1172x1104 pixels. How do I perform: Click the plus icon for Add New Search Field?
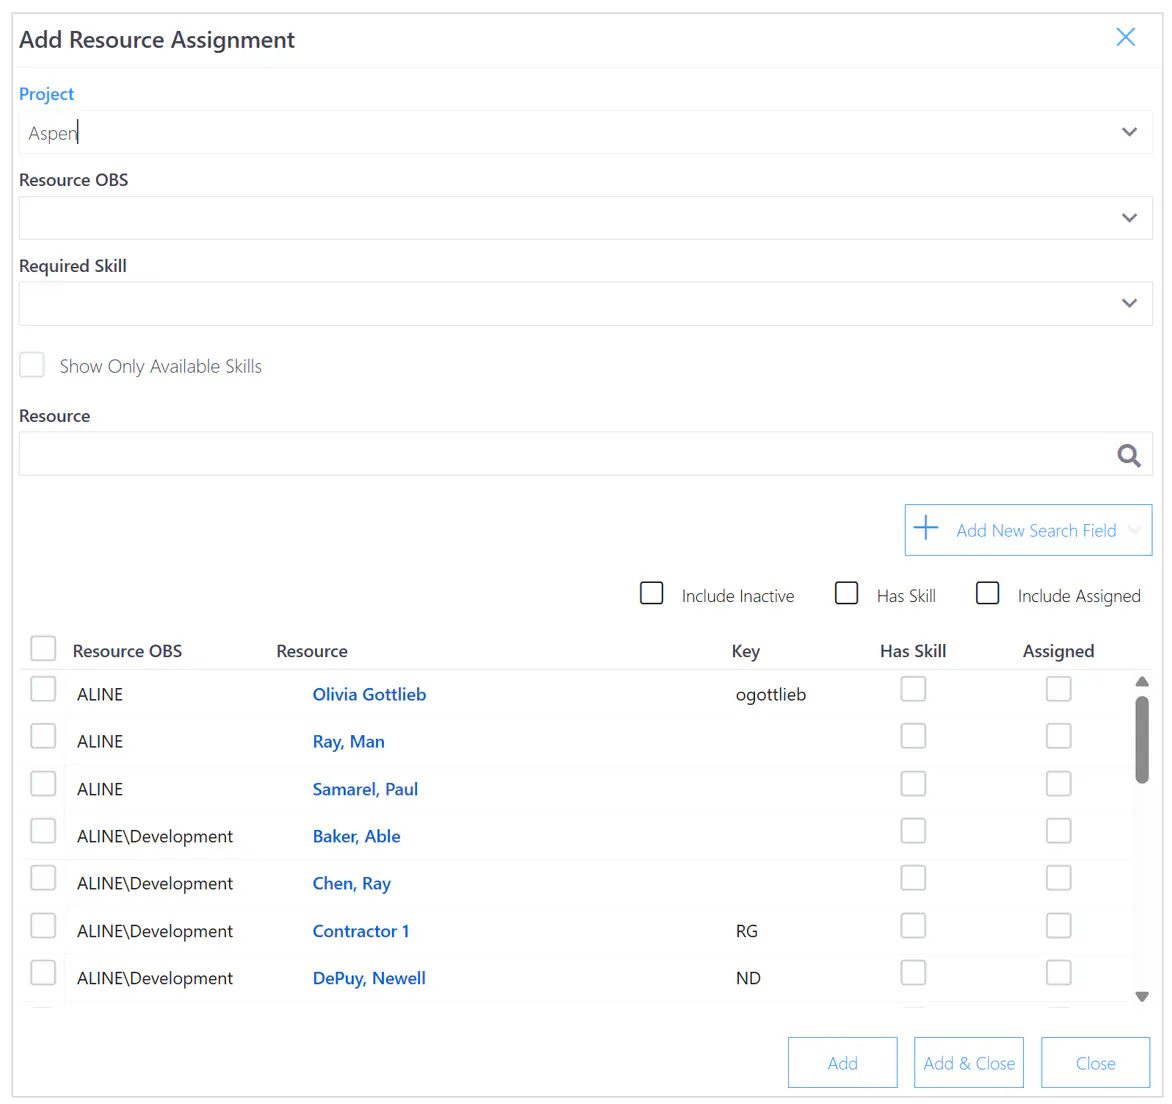tap(925, 528)
